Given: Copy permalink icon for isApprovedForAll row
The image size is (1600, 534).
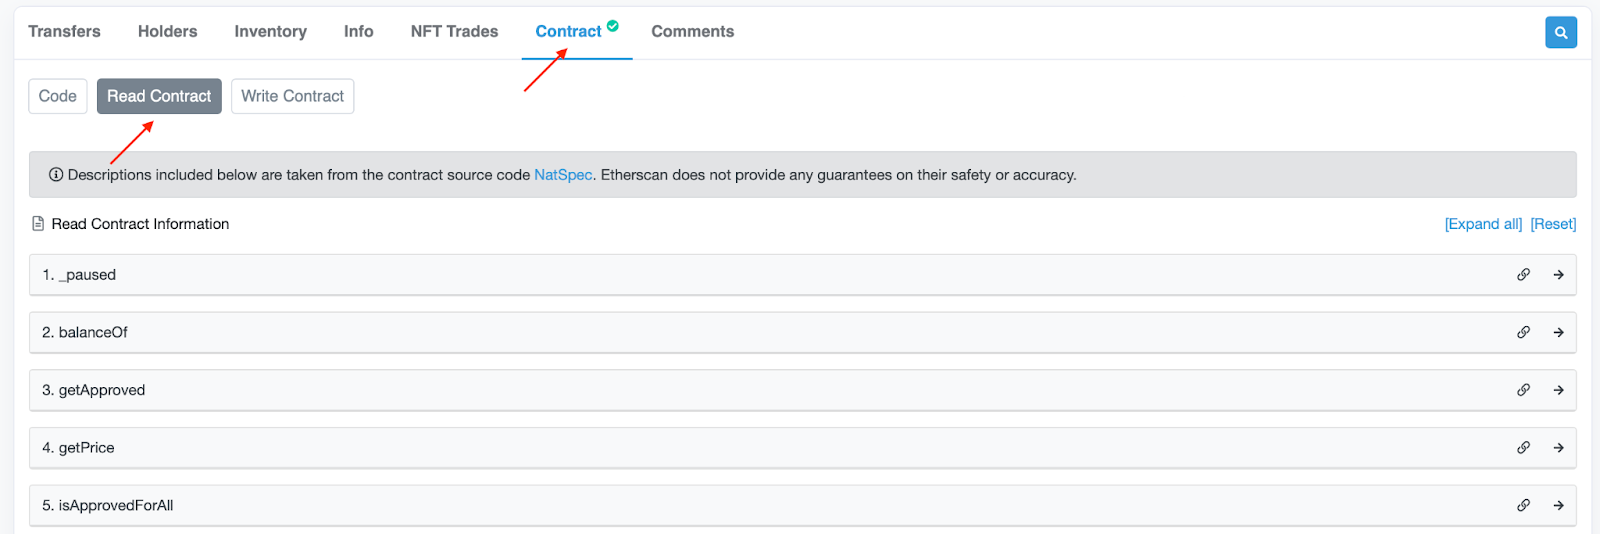Looking at the screenshot, I should tap(1523, 505).
